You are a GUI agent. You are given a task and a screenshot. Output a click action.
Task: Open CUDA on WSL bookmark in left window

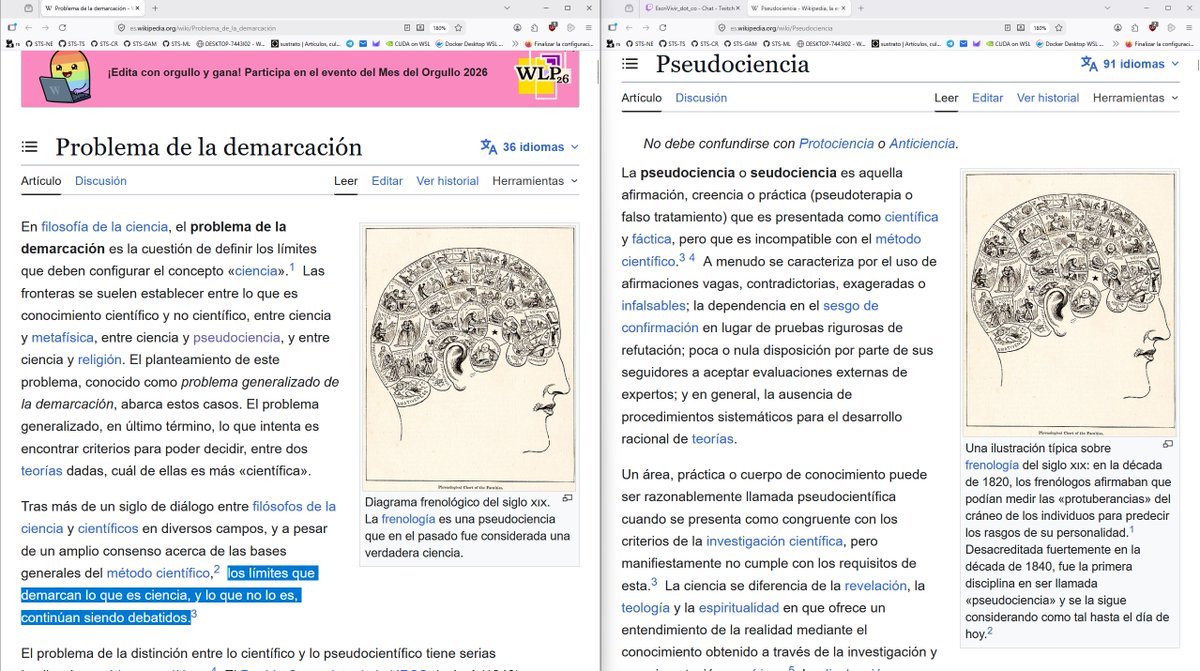coord(407,44)
